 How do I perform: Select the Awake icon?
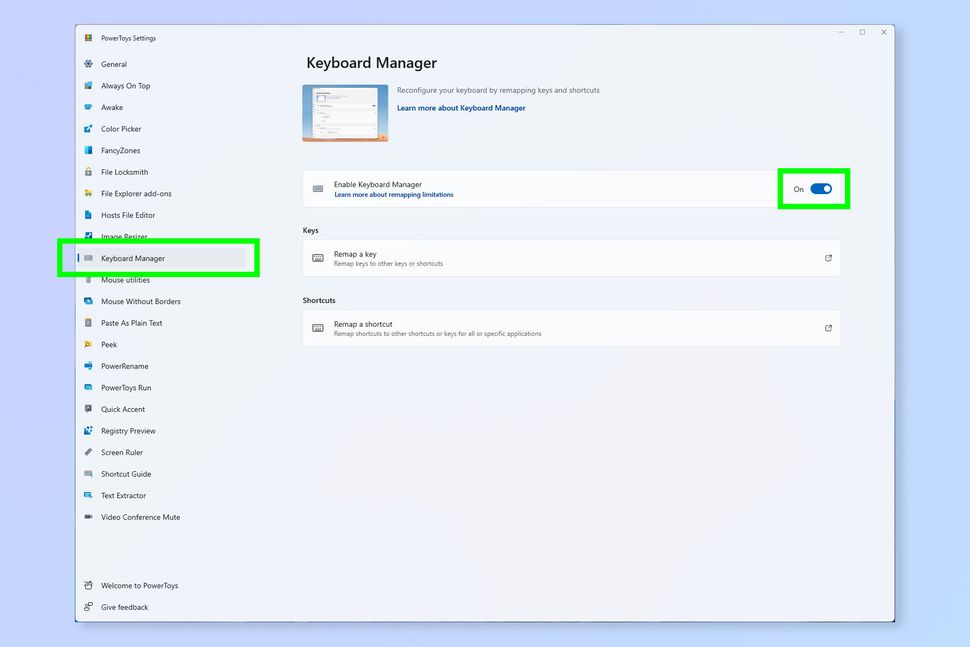(90, 107)
